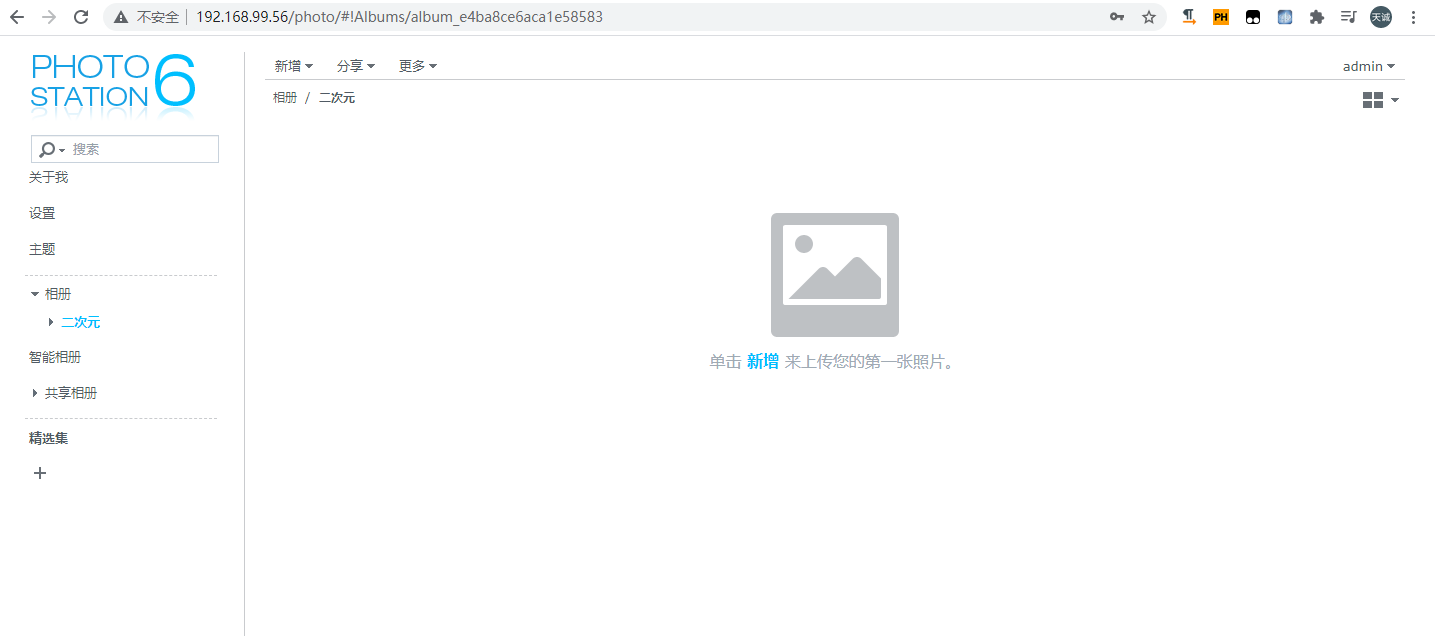Open the admin user dropdown
Screen dimensions: 1435x636
(1368, 66)
